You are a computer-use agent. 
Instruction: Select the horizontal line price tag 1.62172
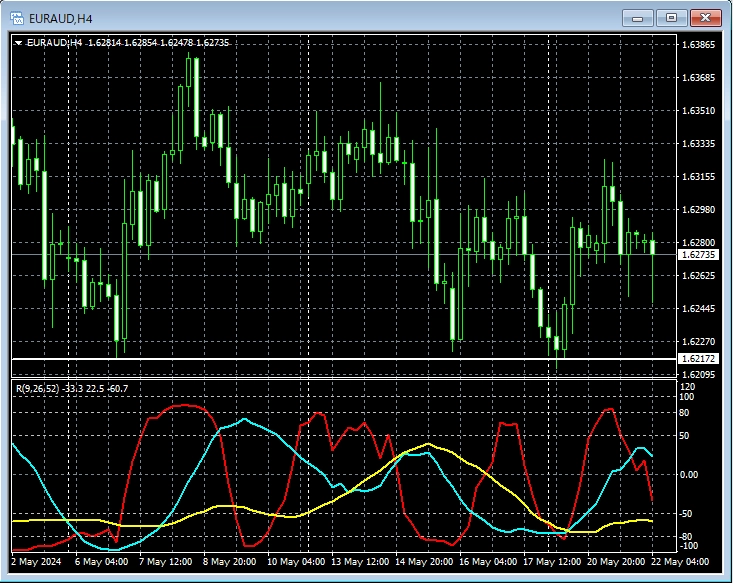[697, 358]
